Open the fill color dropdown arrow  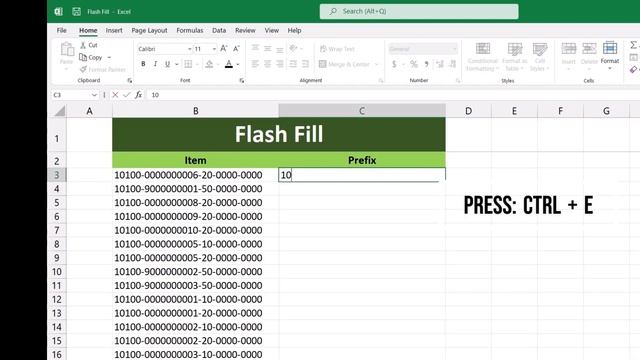tap(218, 64)
